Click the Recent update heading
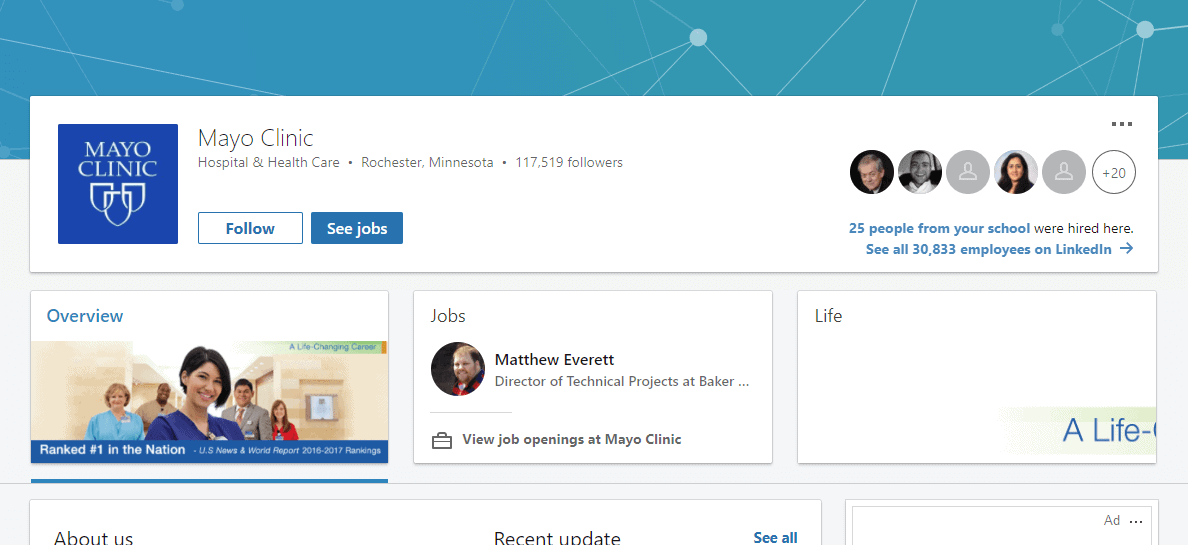Image resolution: width=1188 pixels, height=545 pixels. (x=558, y=537)
